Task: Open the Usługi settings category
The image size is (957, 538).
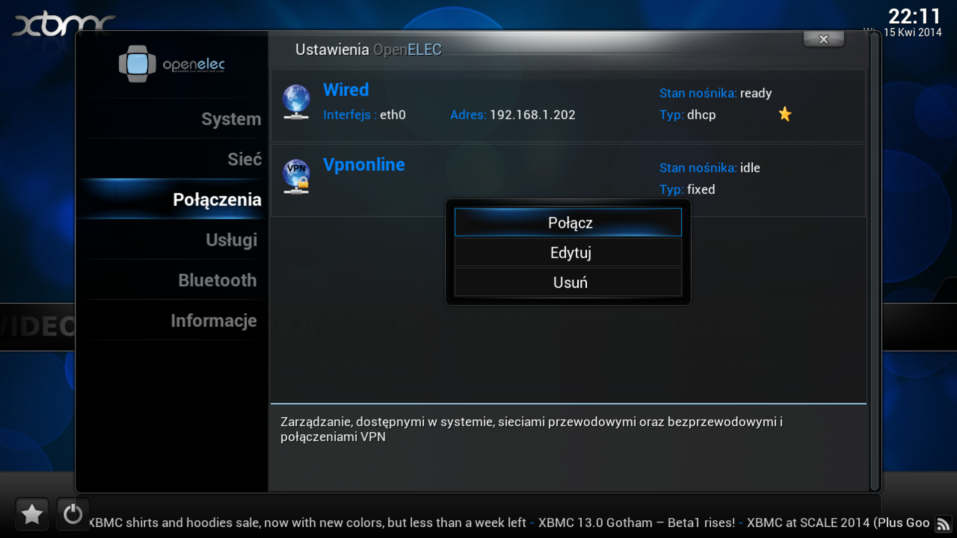Action: coord(231,240)
